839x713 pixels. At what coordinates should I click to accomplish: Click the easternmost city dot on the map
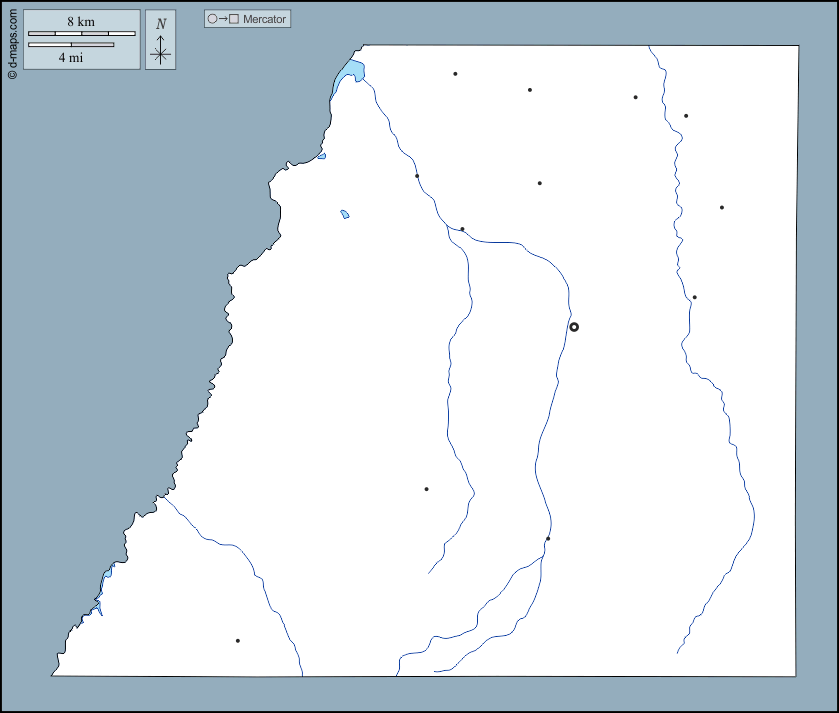coord(721,208)
